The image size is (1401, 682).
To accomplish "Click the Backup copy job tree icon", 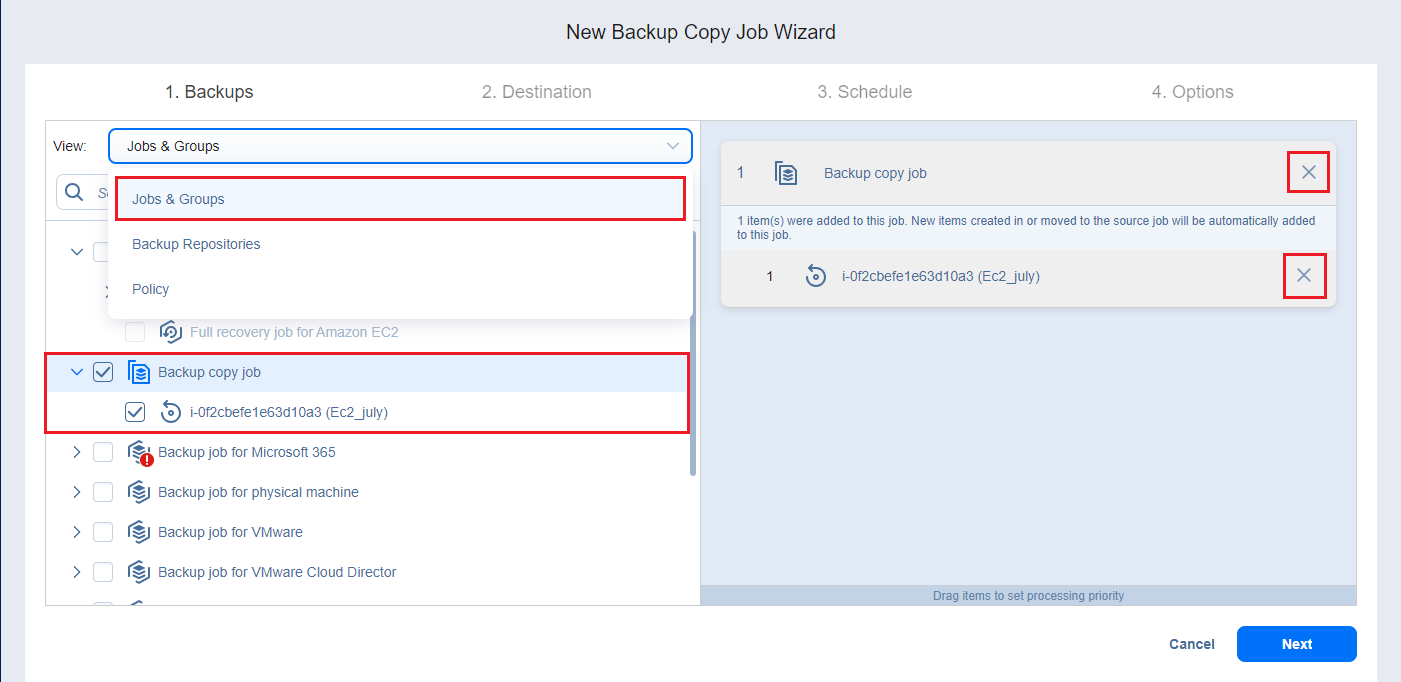I will [x=139, y=372].
